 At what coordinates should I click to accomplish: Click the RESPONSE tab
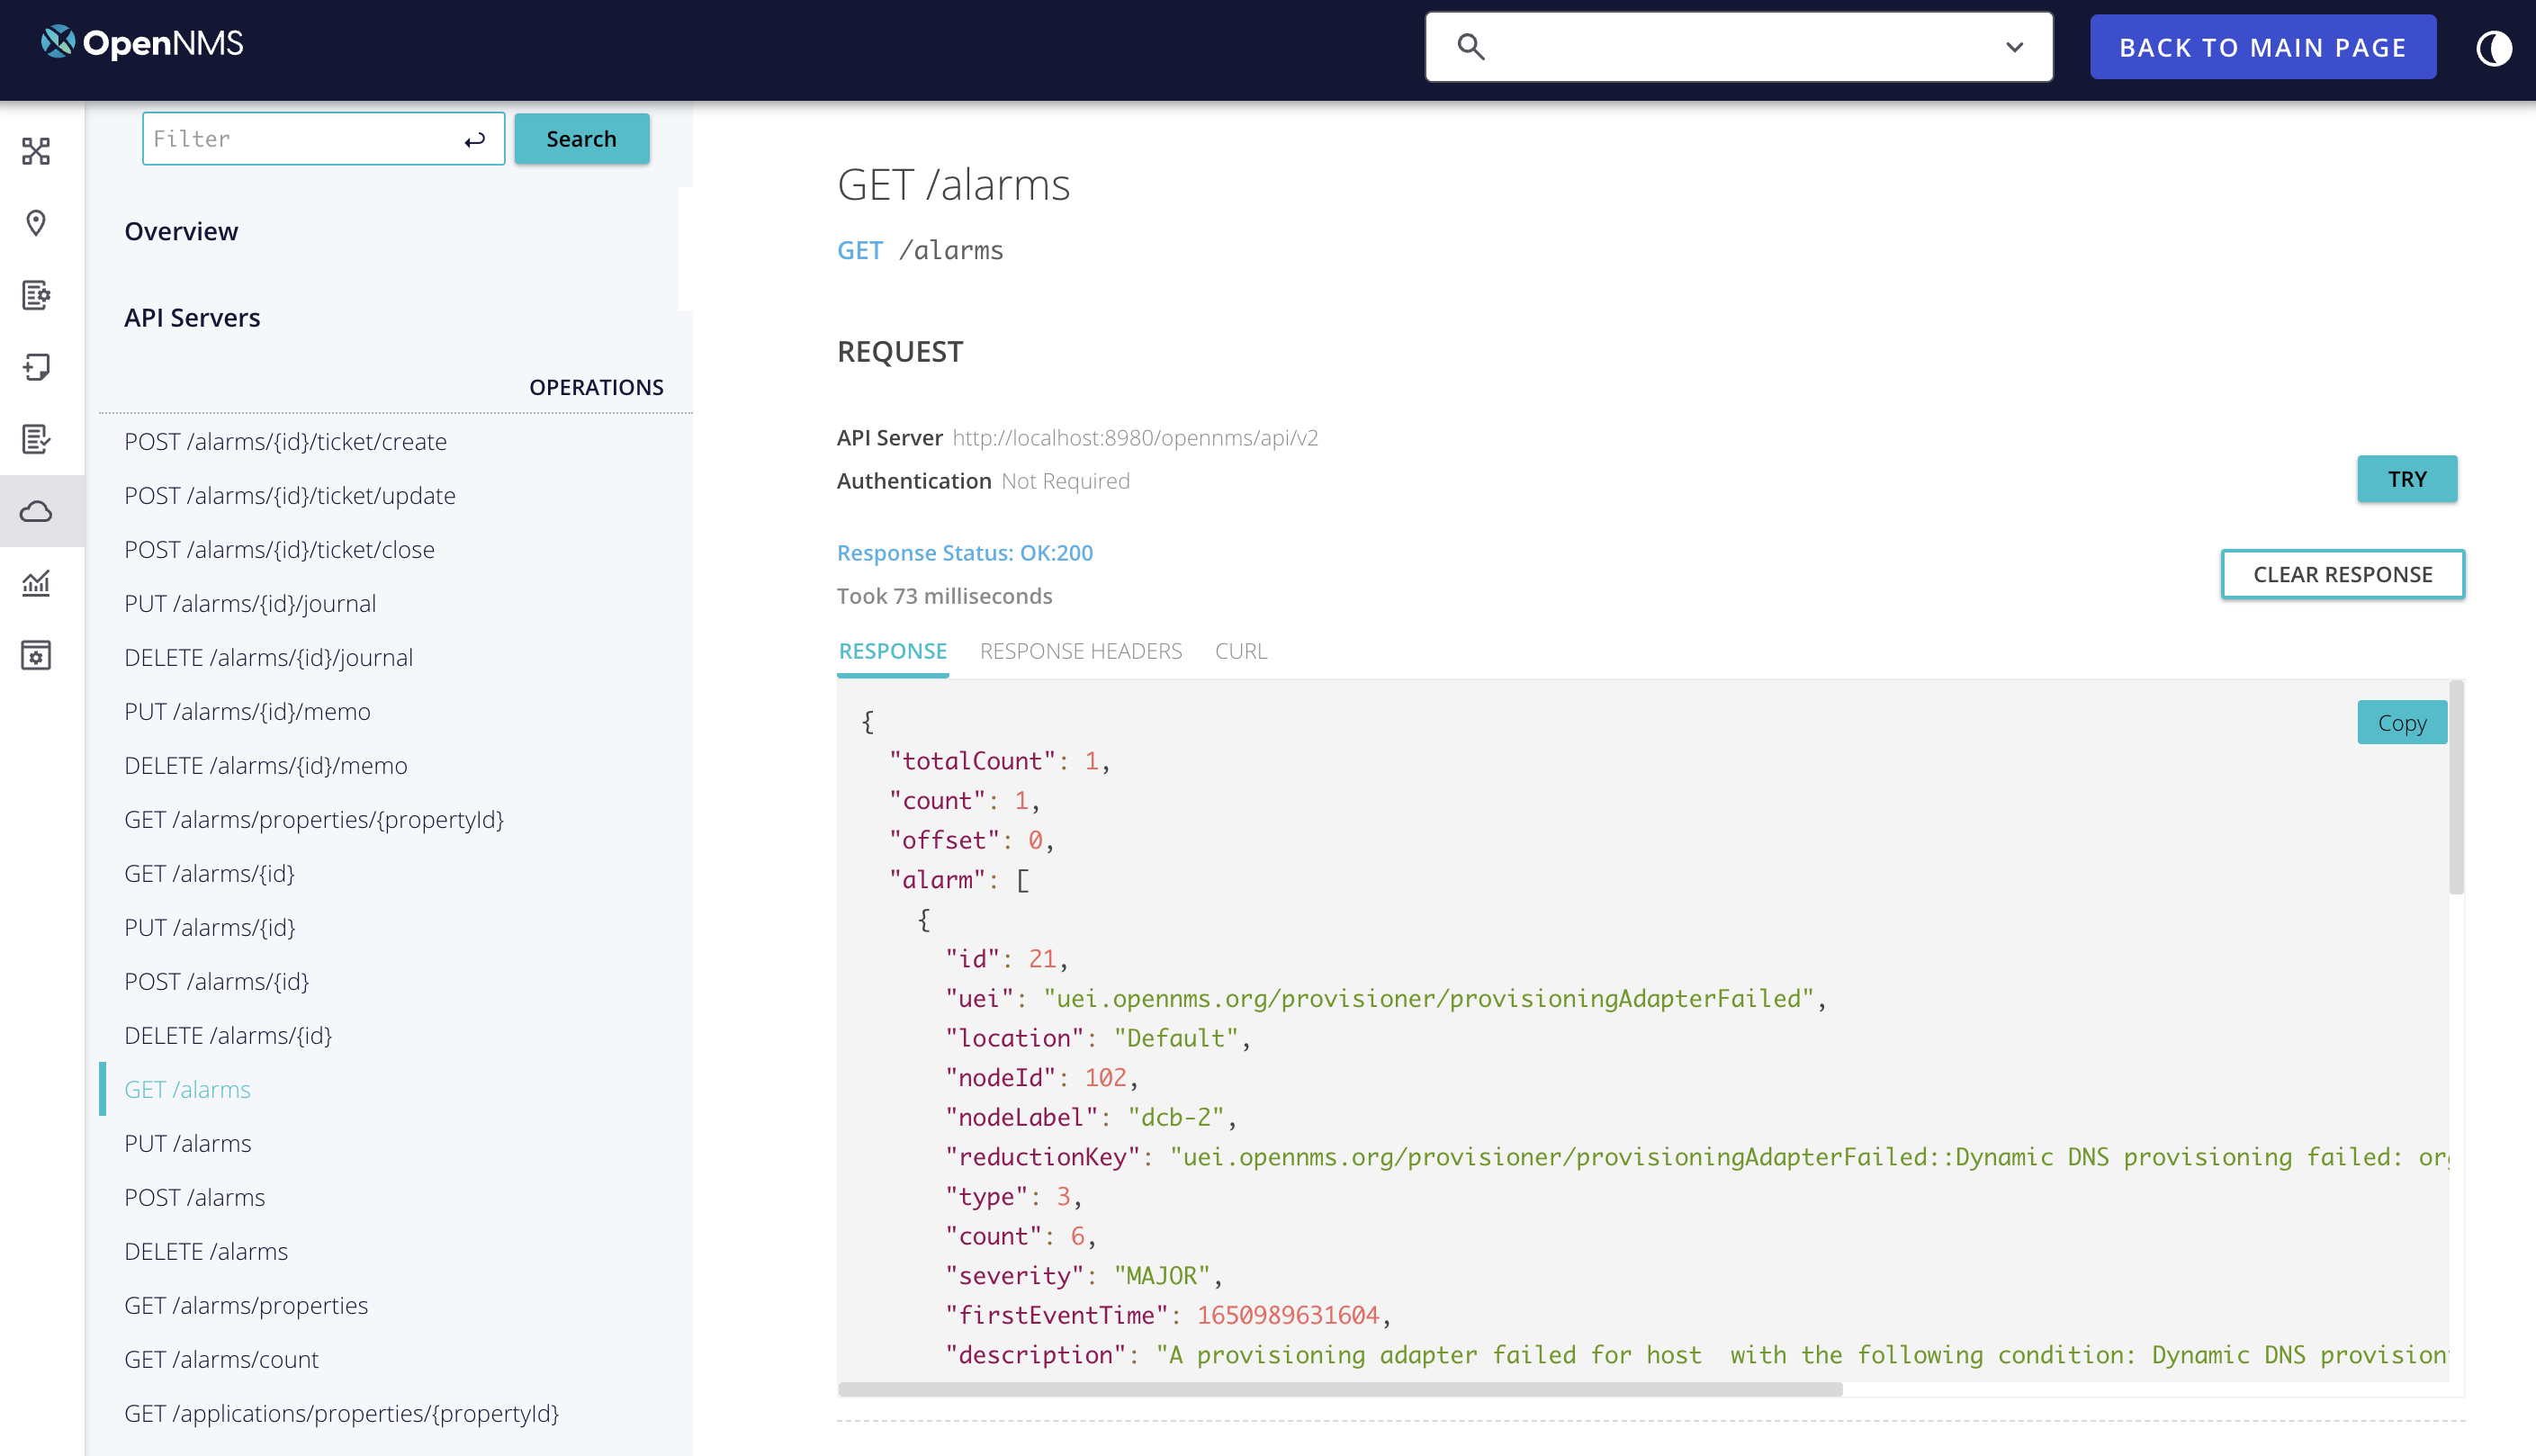click(892, 650)
